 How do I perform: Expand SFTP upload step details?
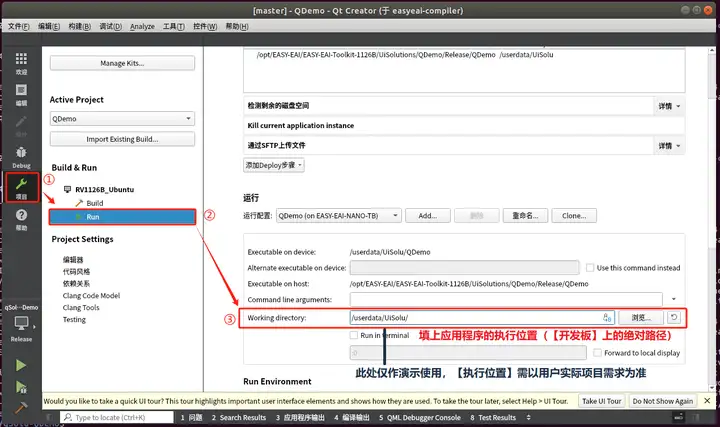(x=669, y=146)
